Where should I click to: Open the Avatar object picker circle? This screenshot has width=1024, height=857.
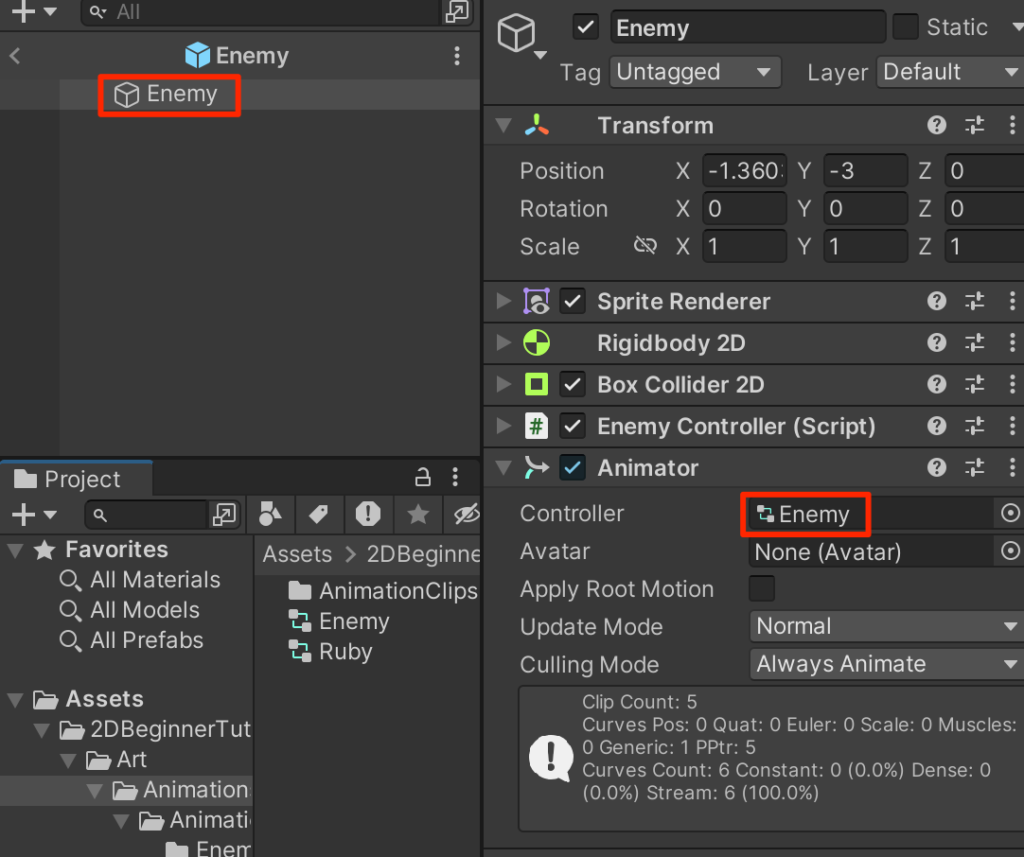(x=1010, y=551)
